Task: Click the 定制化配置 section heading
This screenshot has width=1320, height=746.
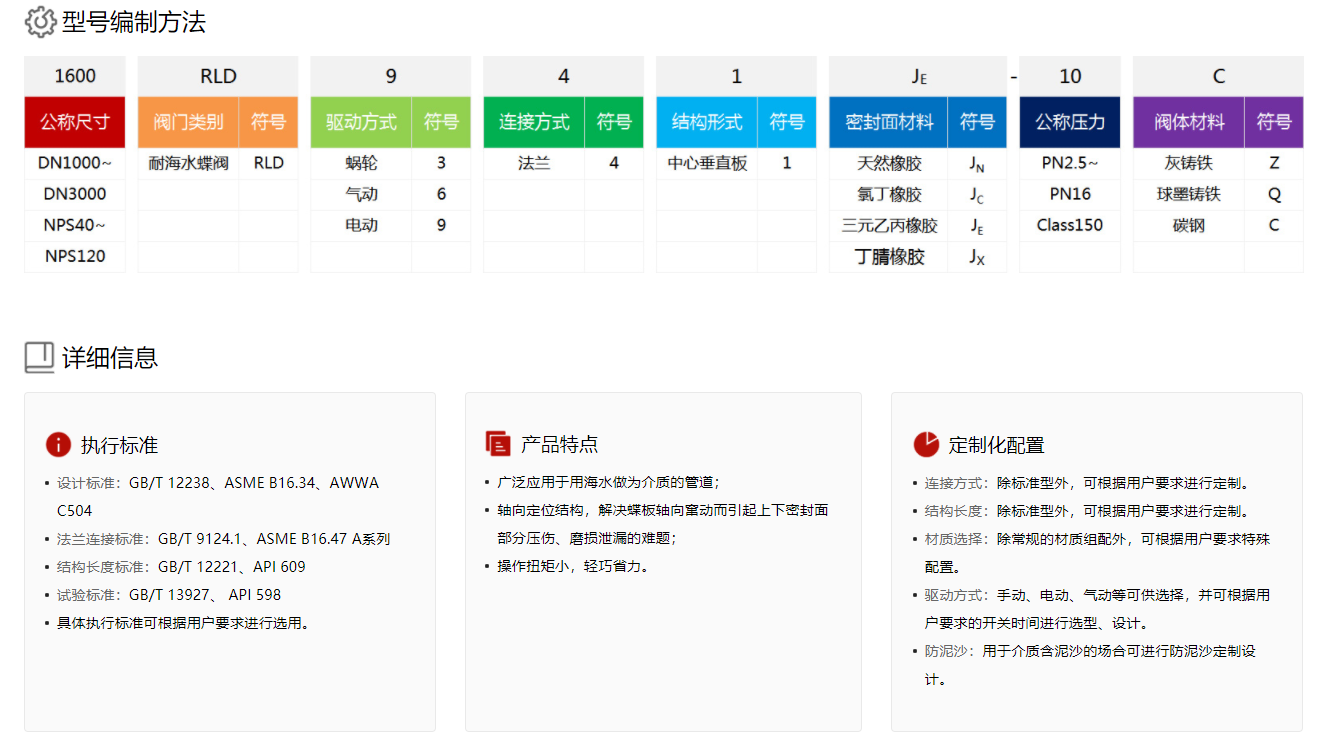Action: (x=996, y=445)
